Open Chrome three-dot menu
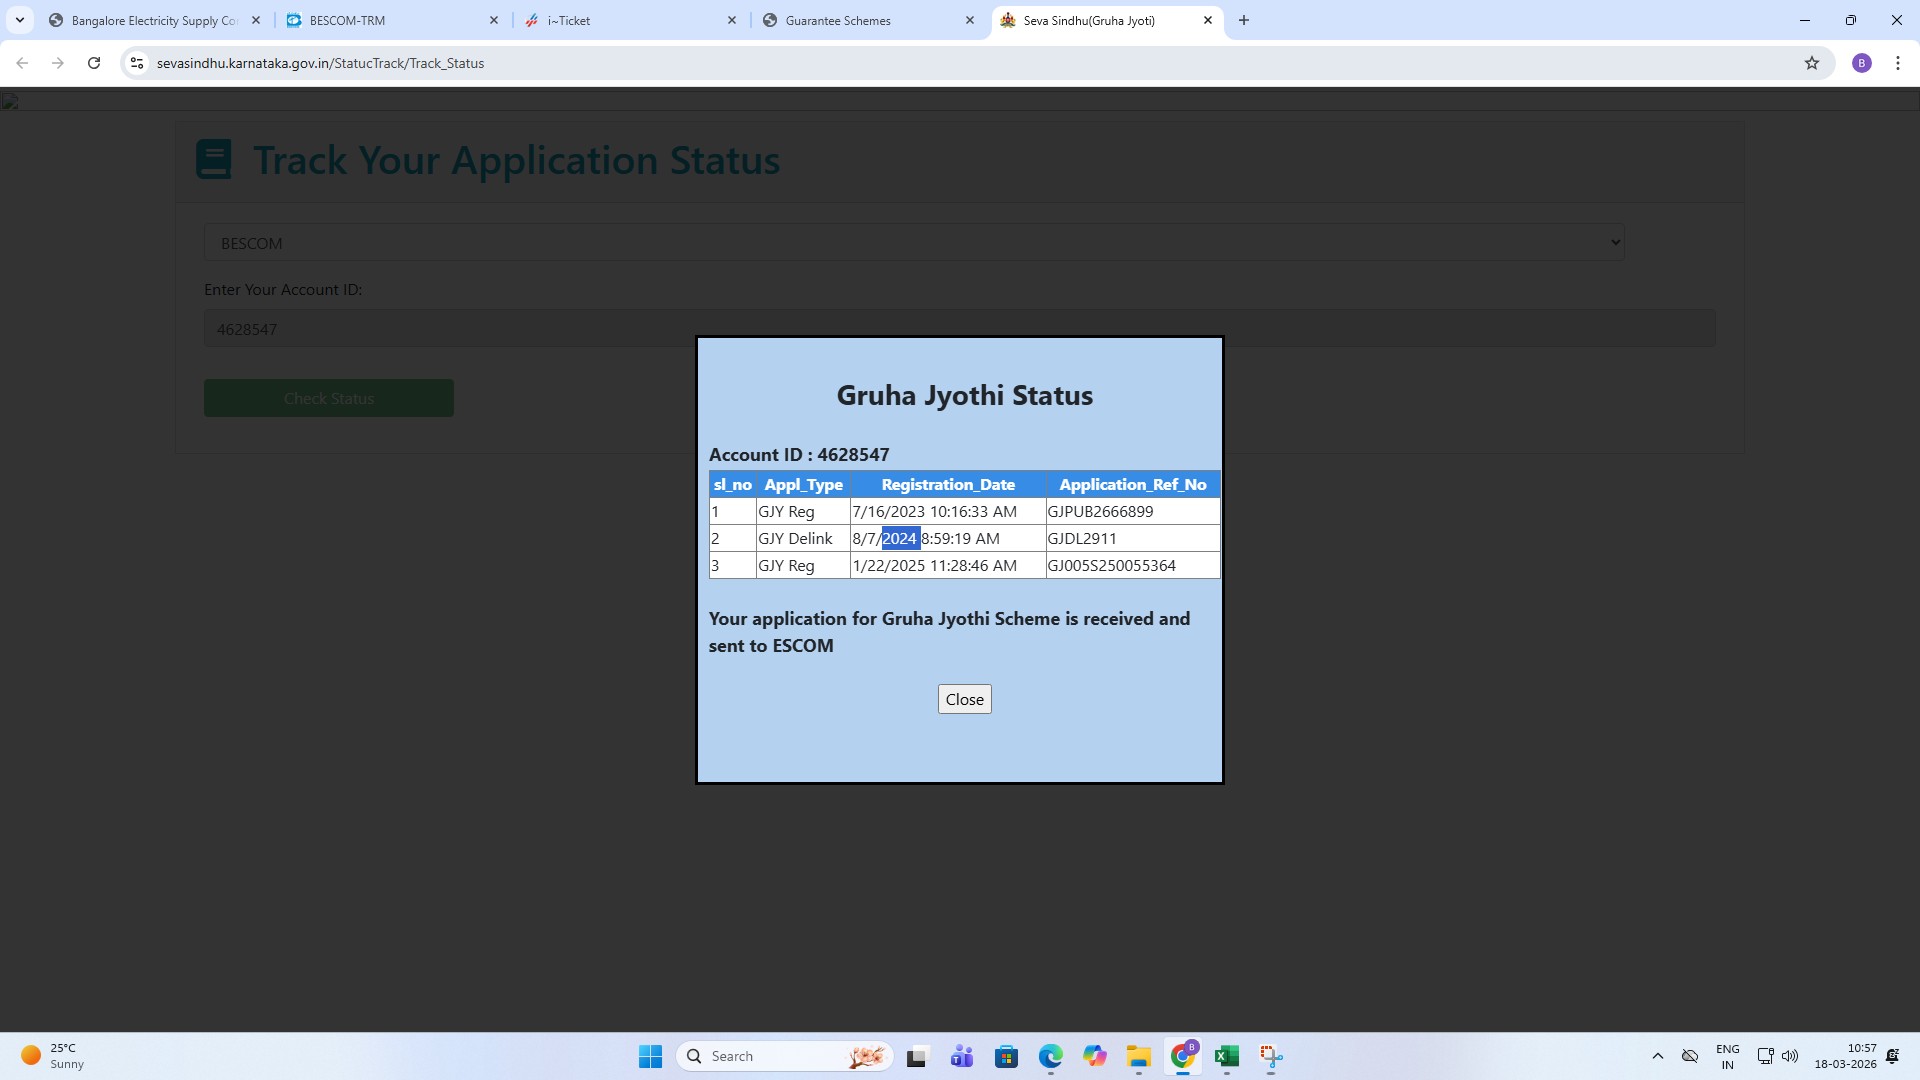The height and width of the screenshot is (1080, 1920). [1897, 63]
